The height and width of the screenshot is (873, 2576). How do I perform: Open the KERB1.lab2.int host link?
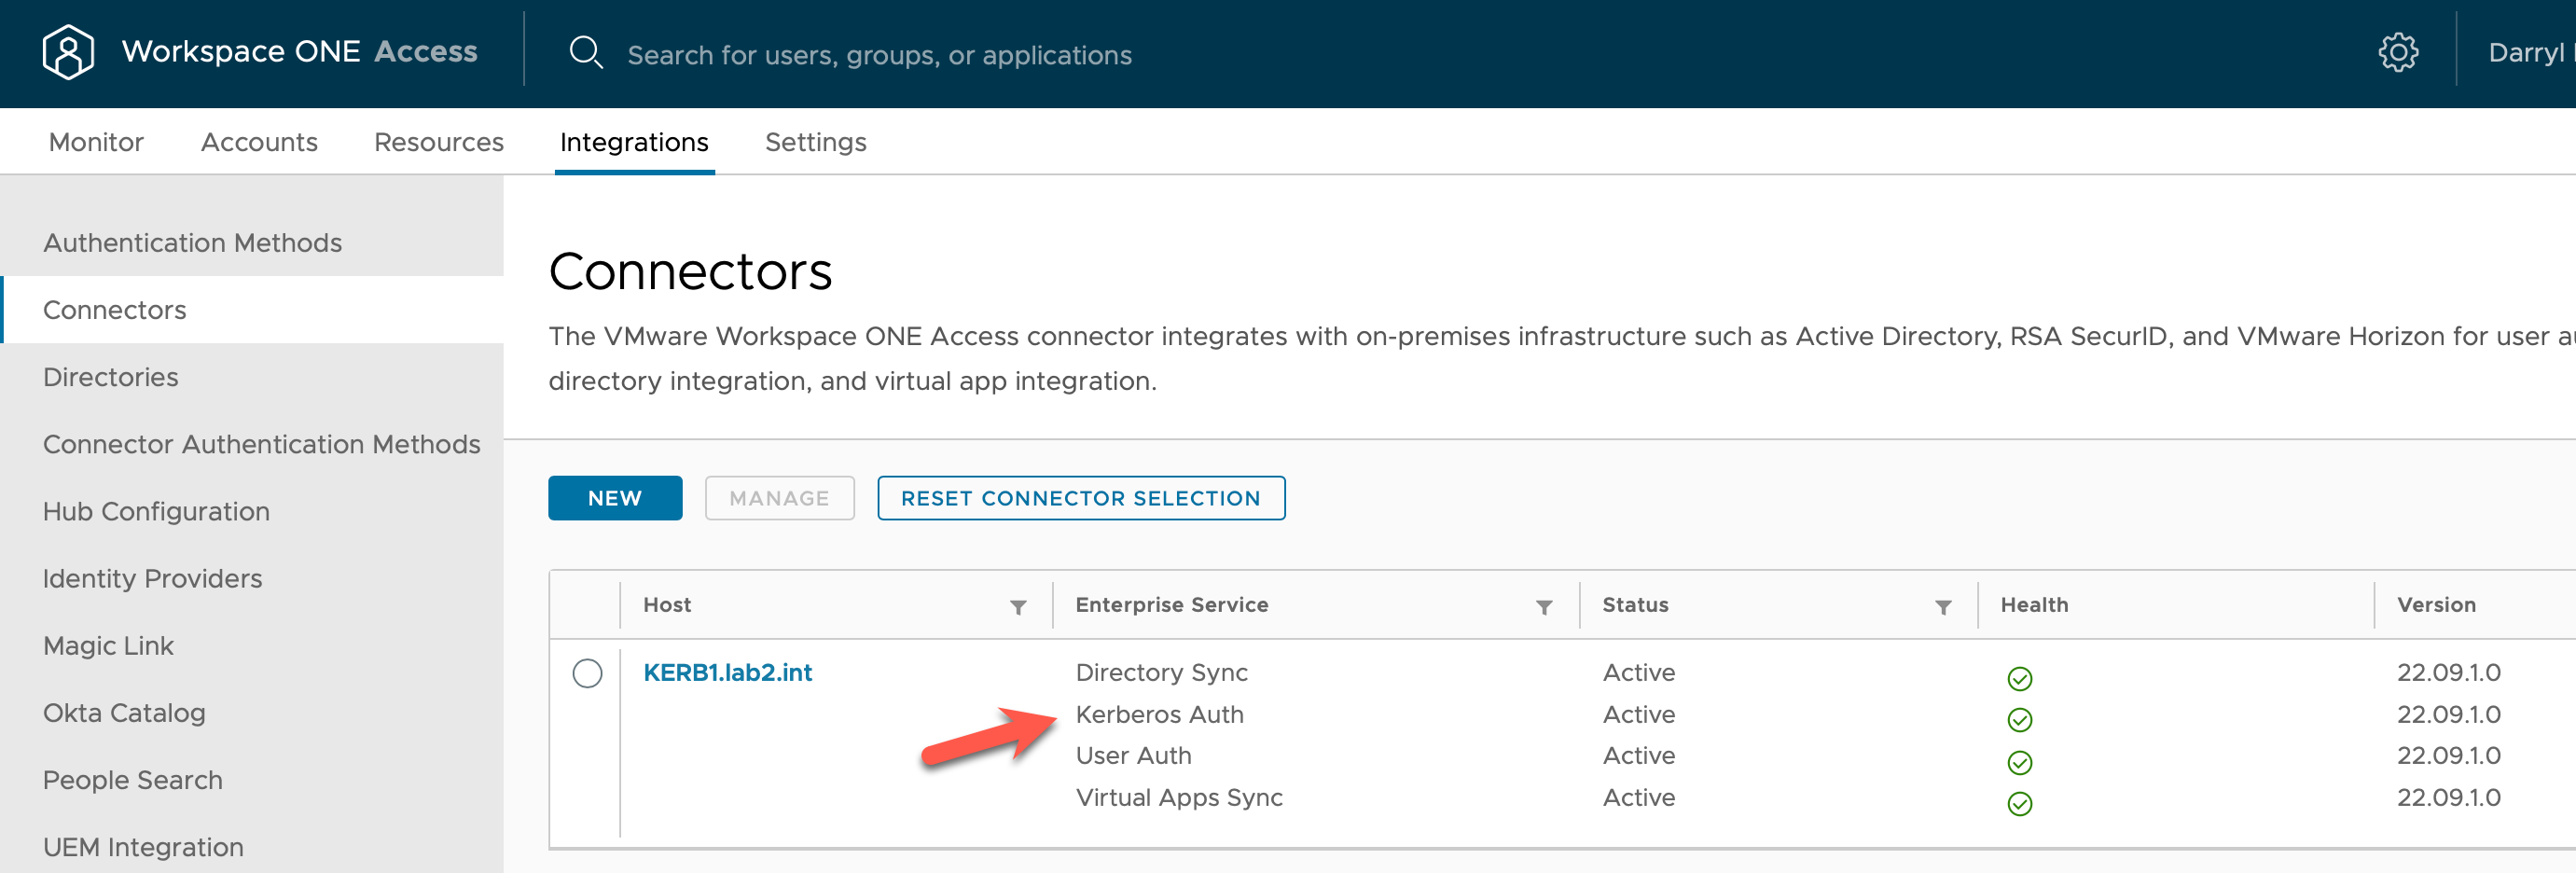tap(727, 673)
